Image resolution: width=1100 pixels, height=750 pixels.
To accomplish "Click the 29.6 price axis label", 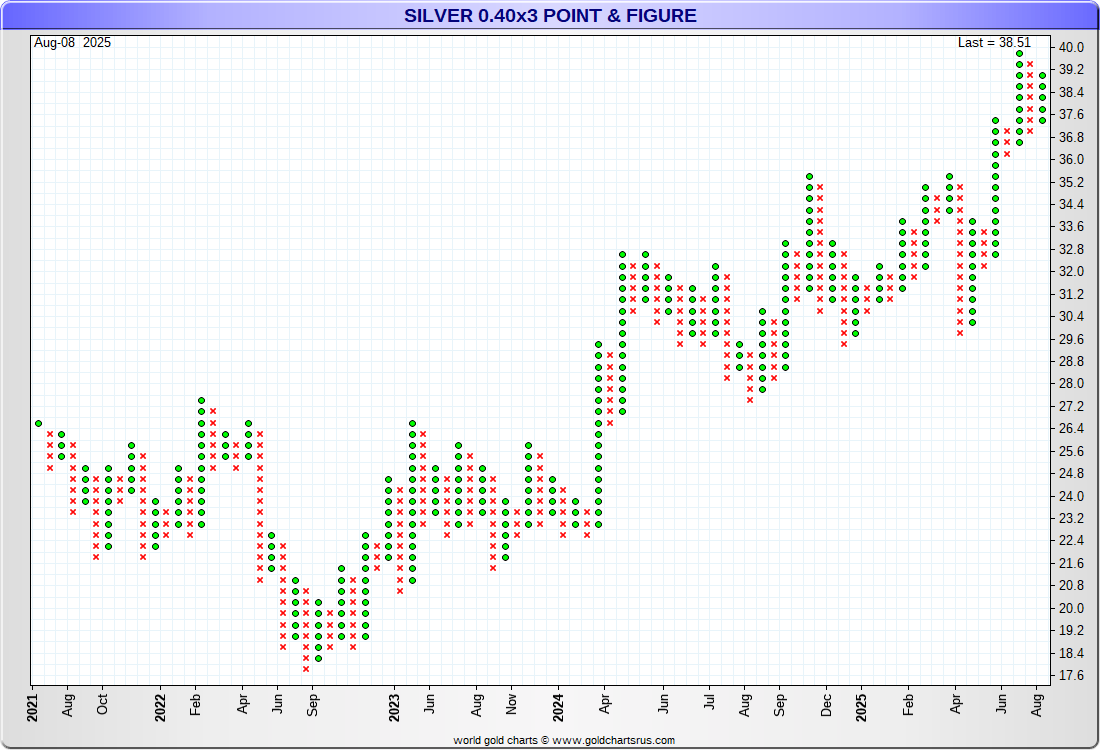I will tap(1071, 340).
